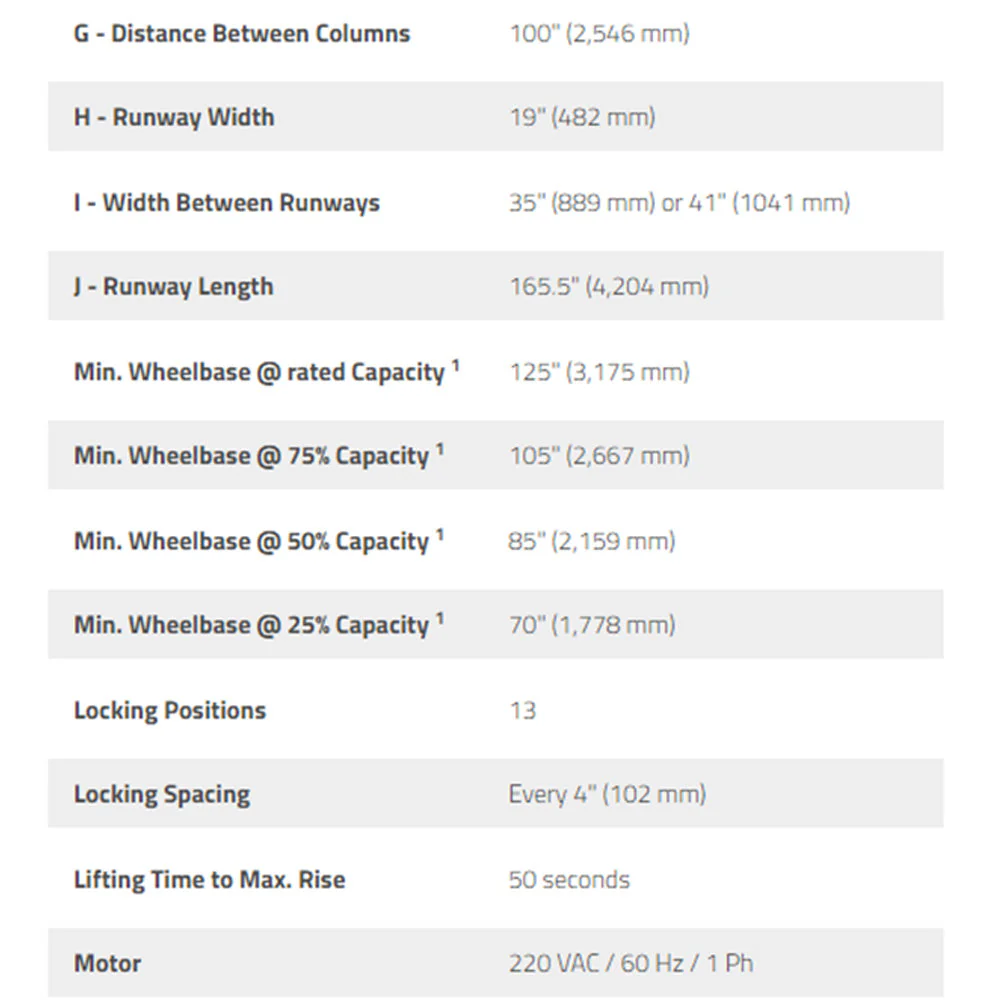
Task: Select Min. Wheelbase @ 50% Capacity label
Action: tap(251, 541)
